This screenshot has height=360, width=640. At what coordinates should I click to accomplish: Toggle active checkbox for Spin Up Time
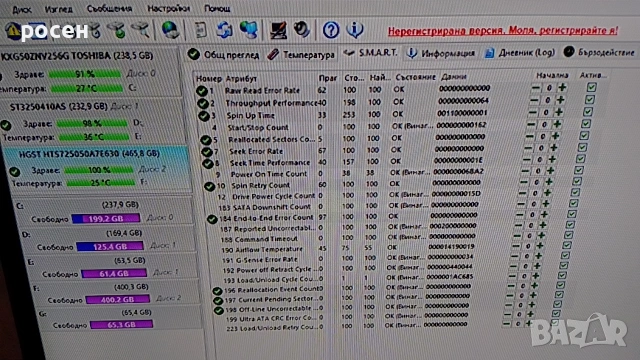tap(588, 111)
